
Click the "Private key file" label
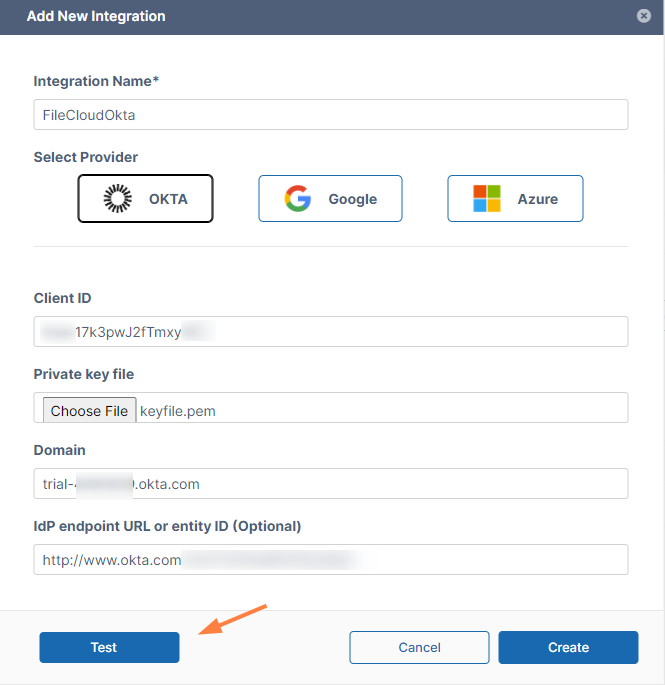(x=84, y=374)
